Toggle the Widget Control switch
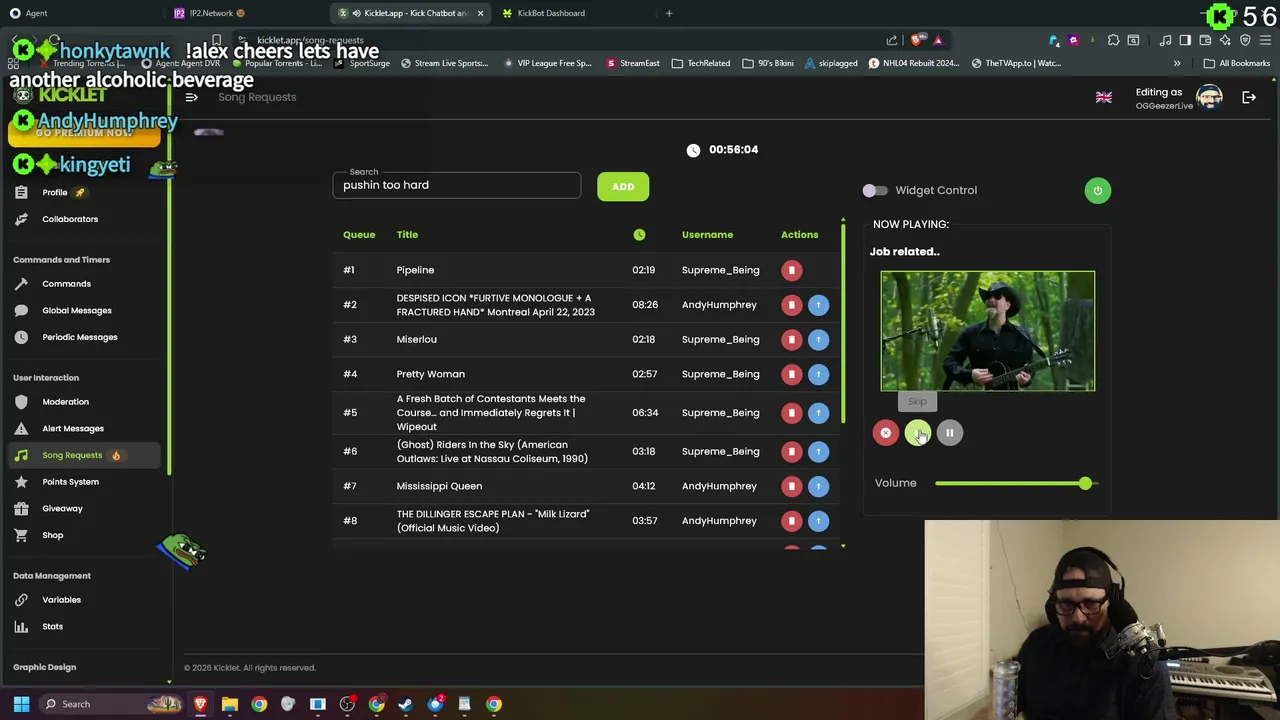1280x720 pixels. (875, 190)
